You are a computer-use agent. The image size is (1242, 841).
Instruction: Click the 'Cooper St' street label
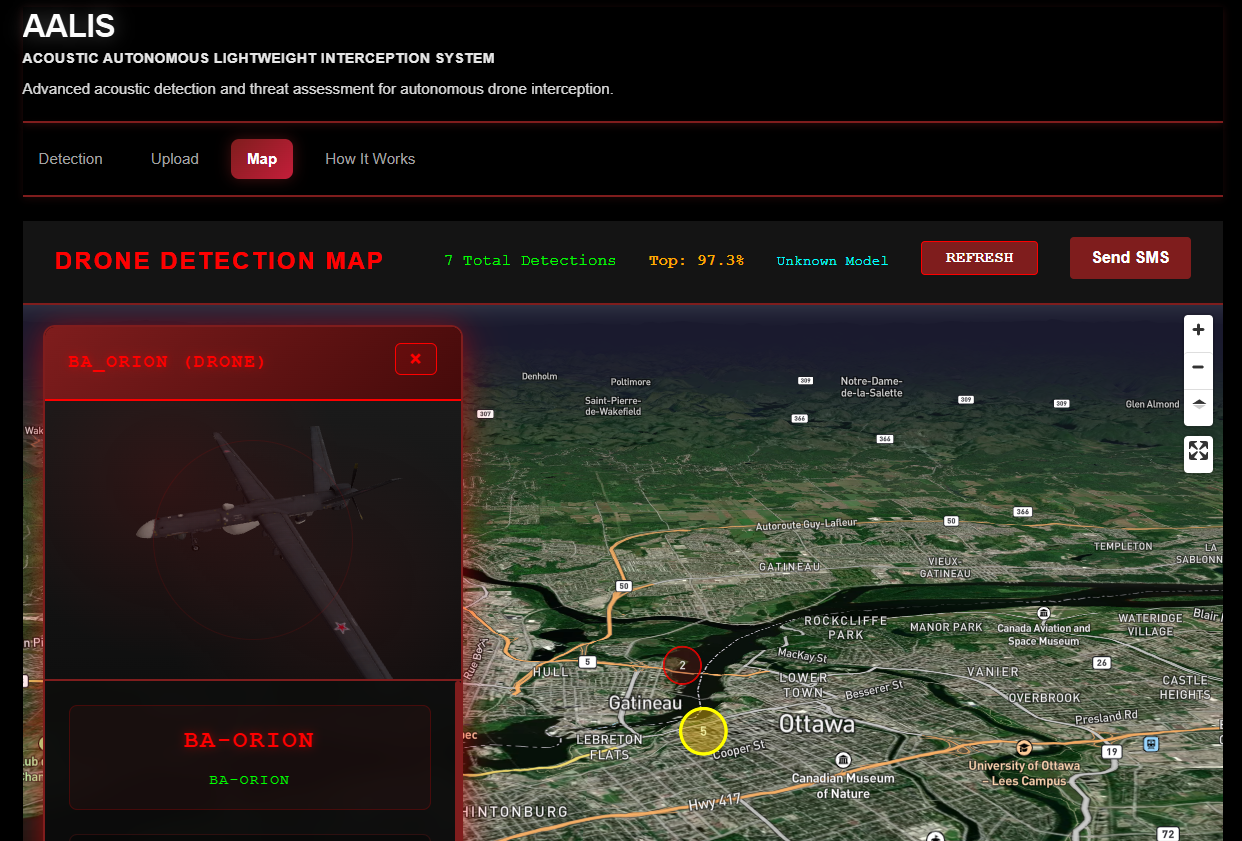(739, 749)
